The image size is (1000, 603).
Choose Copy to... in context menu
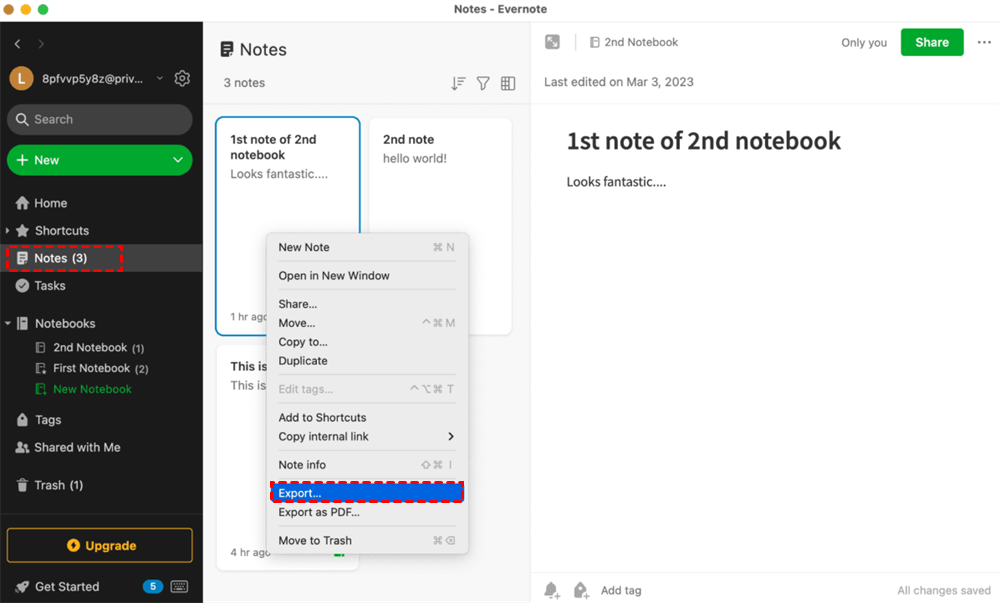coord(367,342)
